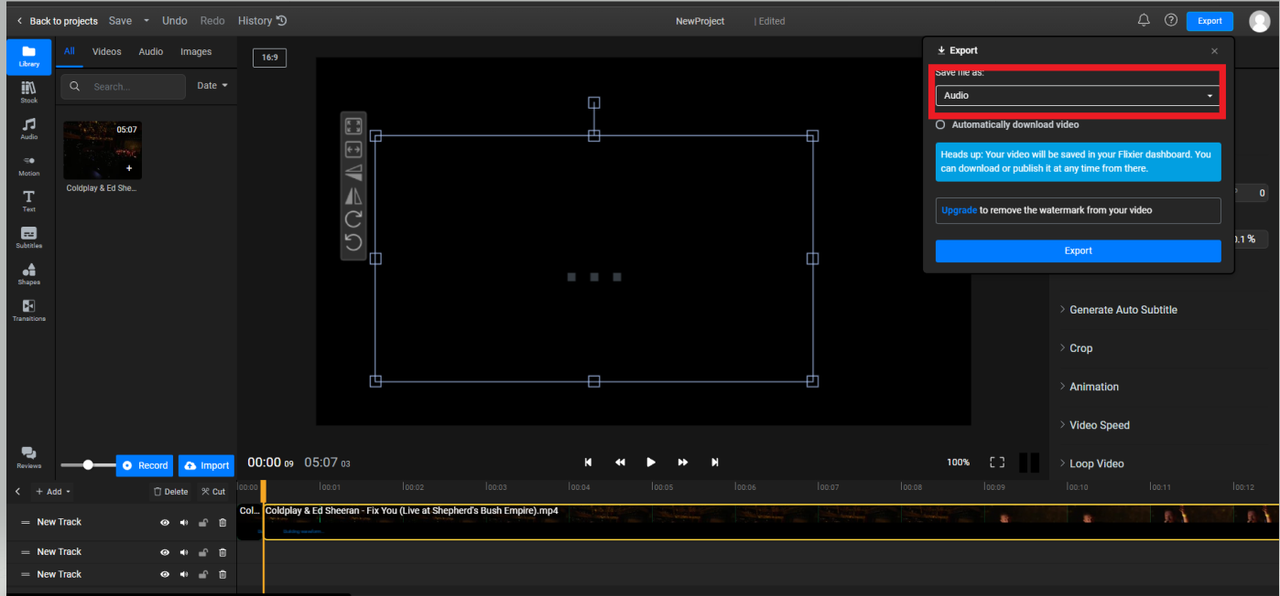Adjust the timeline zoom slider handle
The height and width of the screenshot is (596, 1280).
click(x=88, y=465)
